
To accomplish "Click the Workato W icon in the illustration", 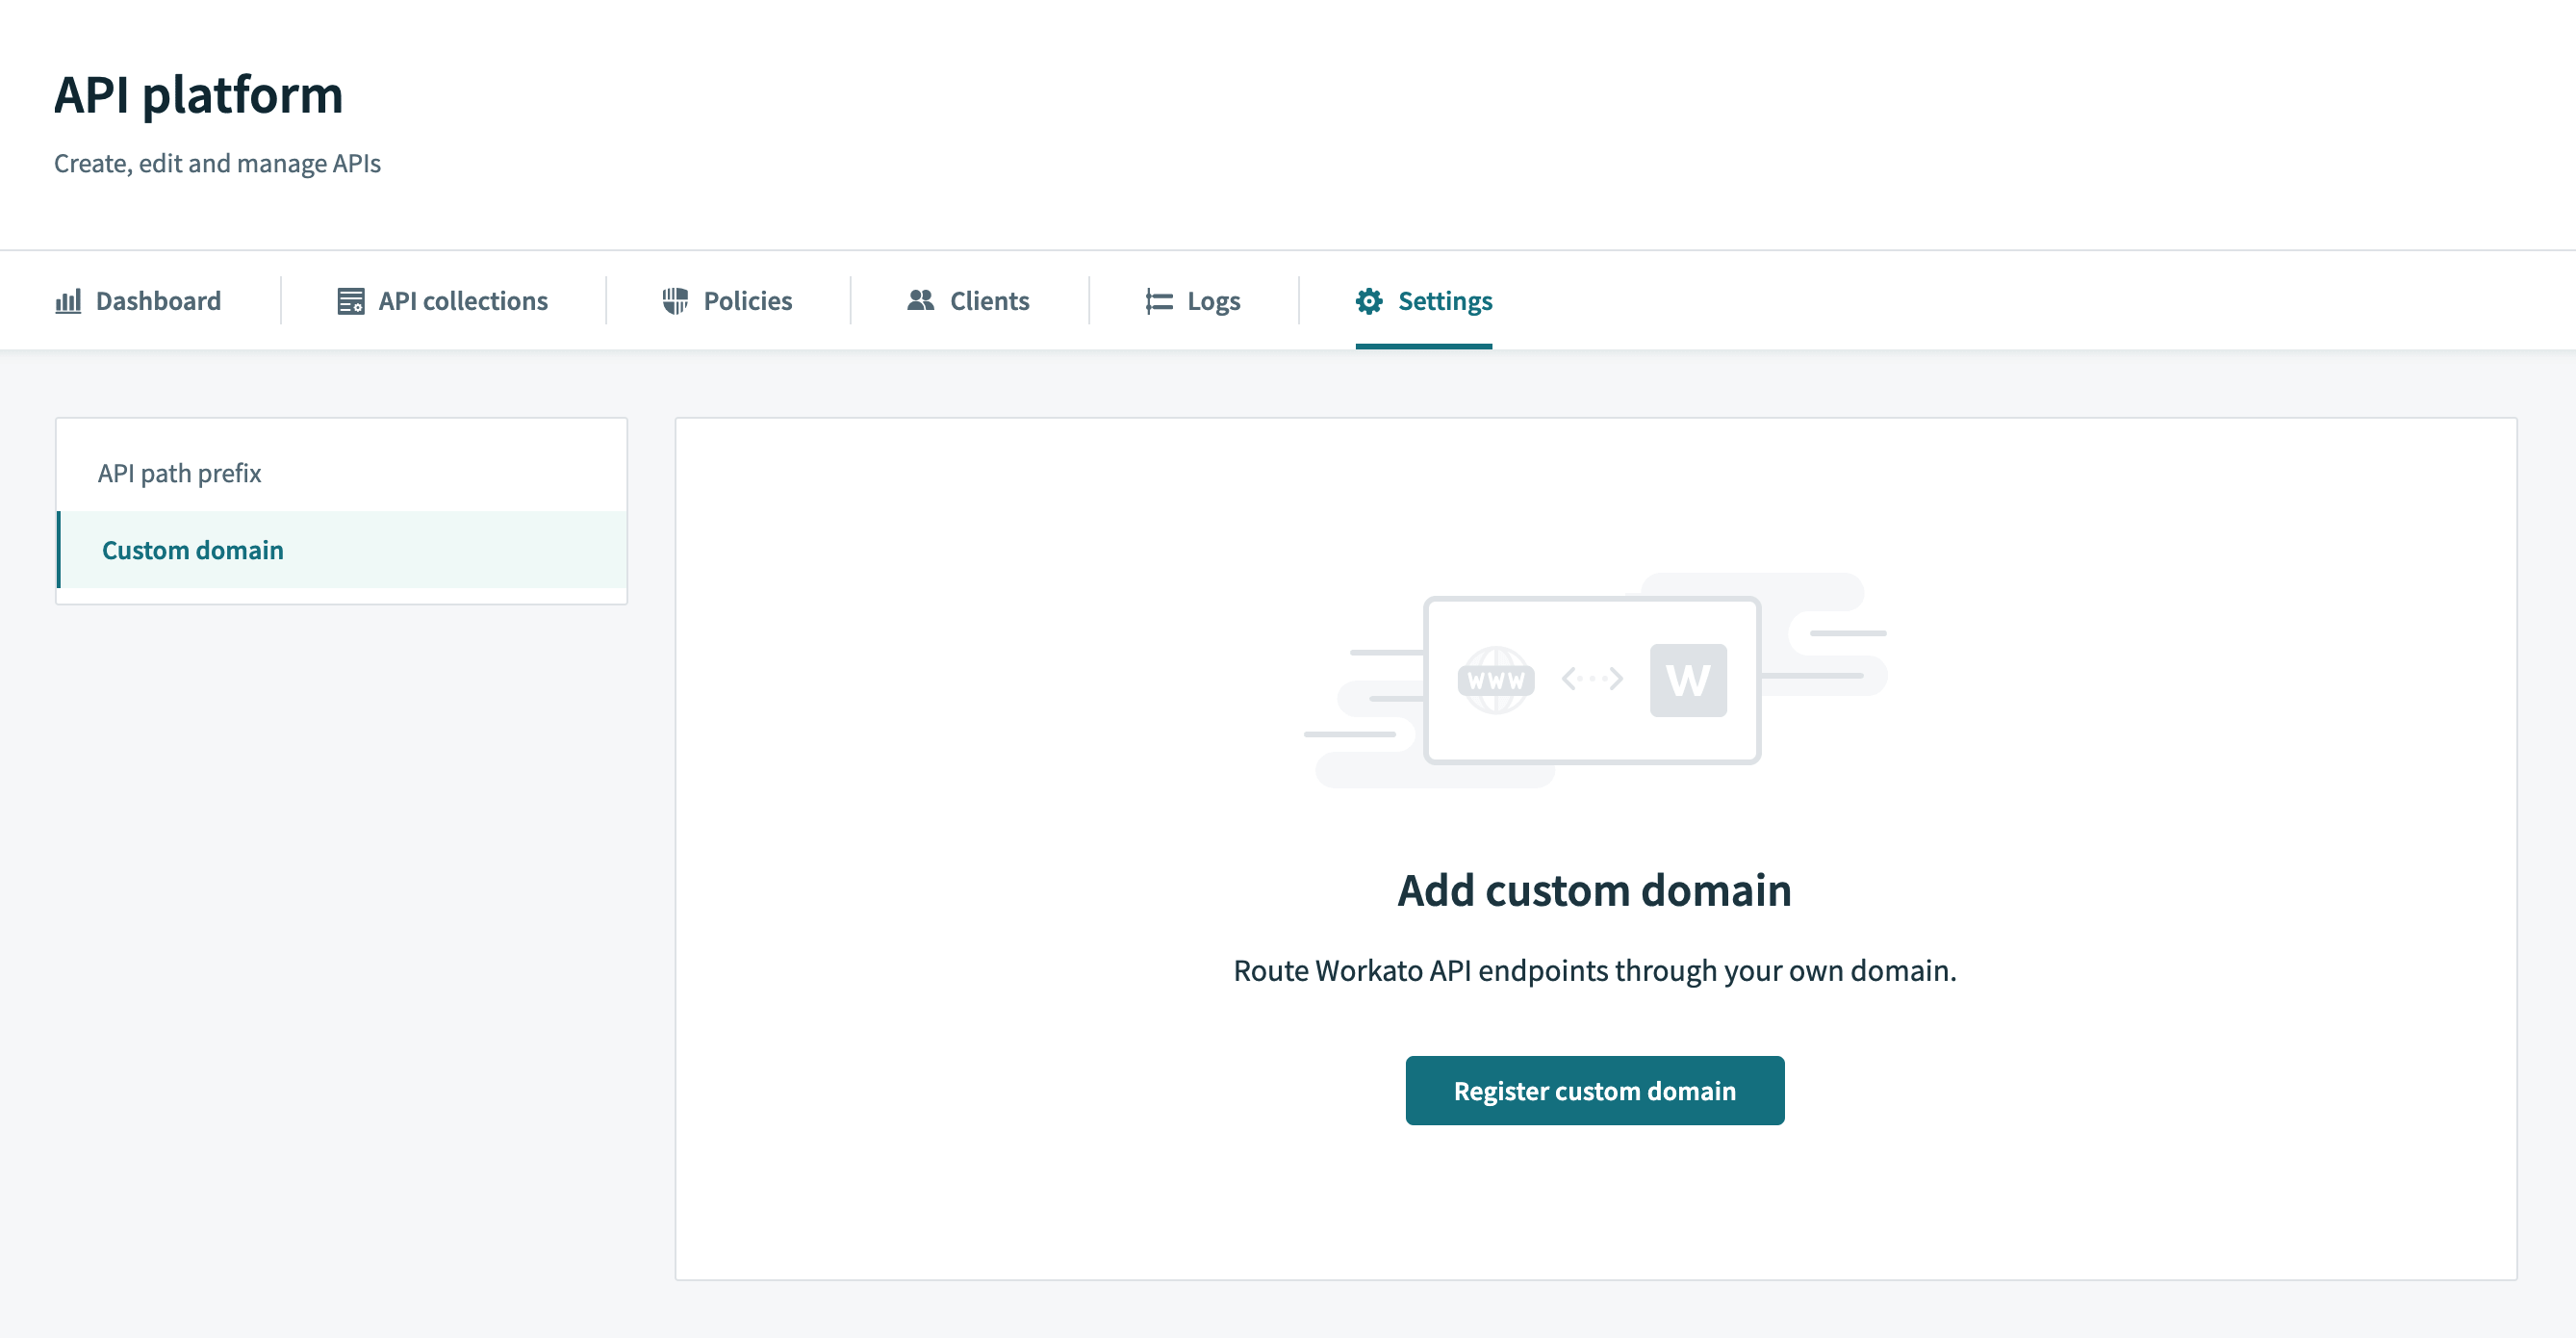I will pyautogui.click(x=1690, y=679).
